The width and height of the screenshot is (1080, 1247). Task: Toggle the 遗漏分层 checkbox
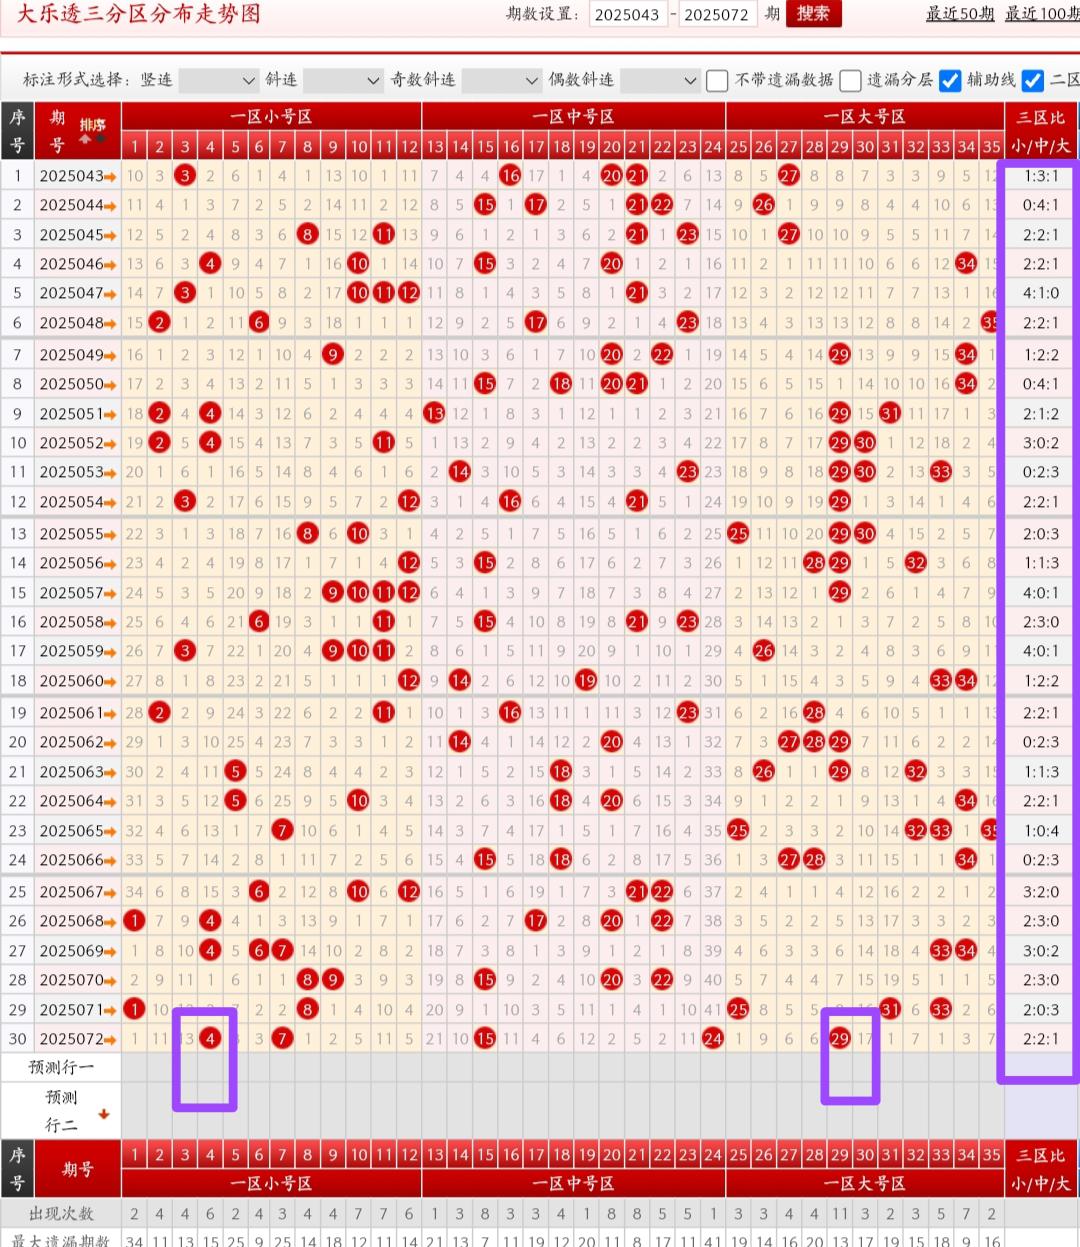pyautogui.click(x=850, y=80)
